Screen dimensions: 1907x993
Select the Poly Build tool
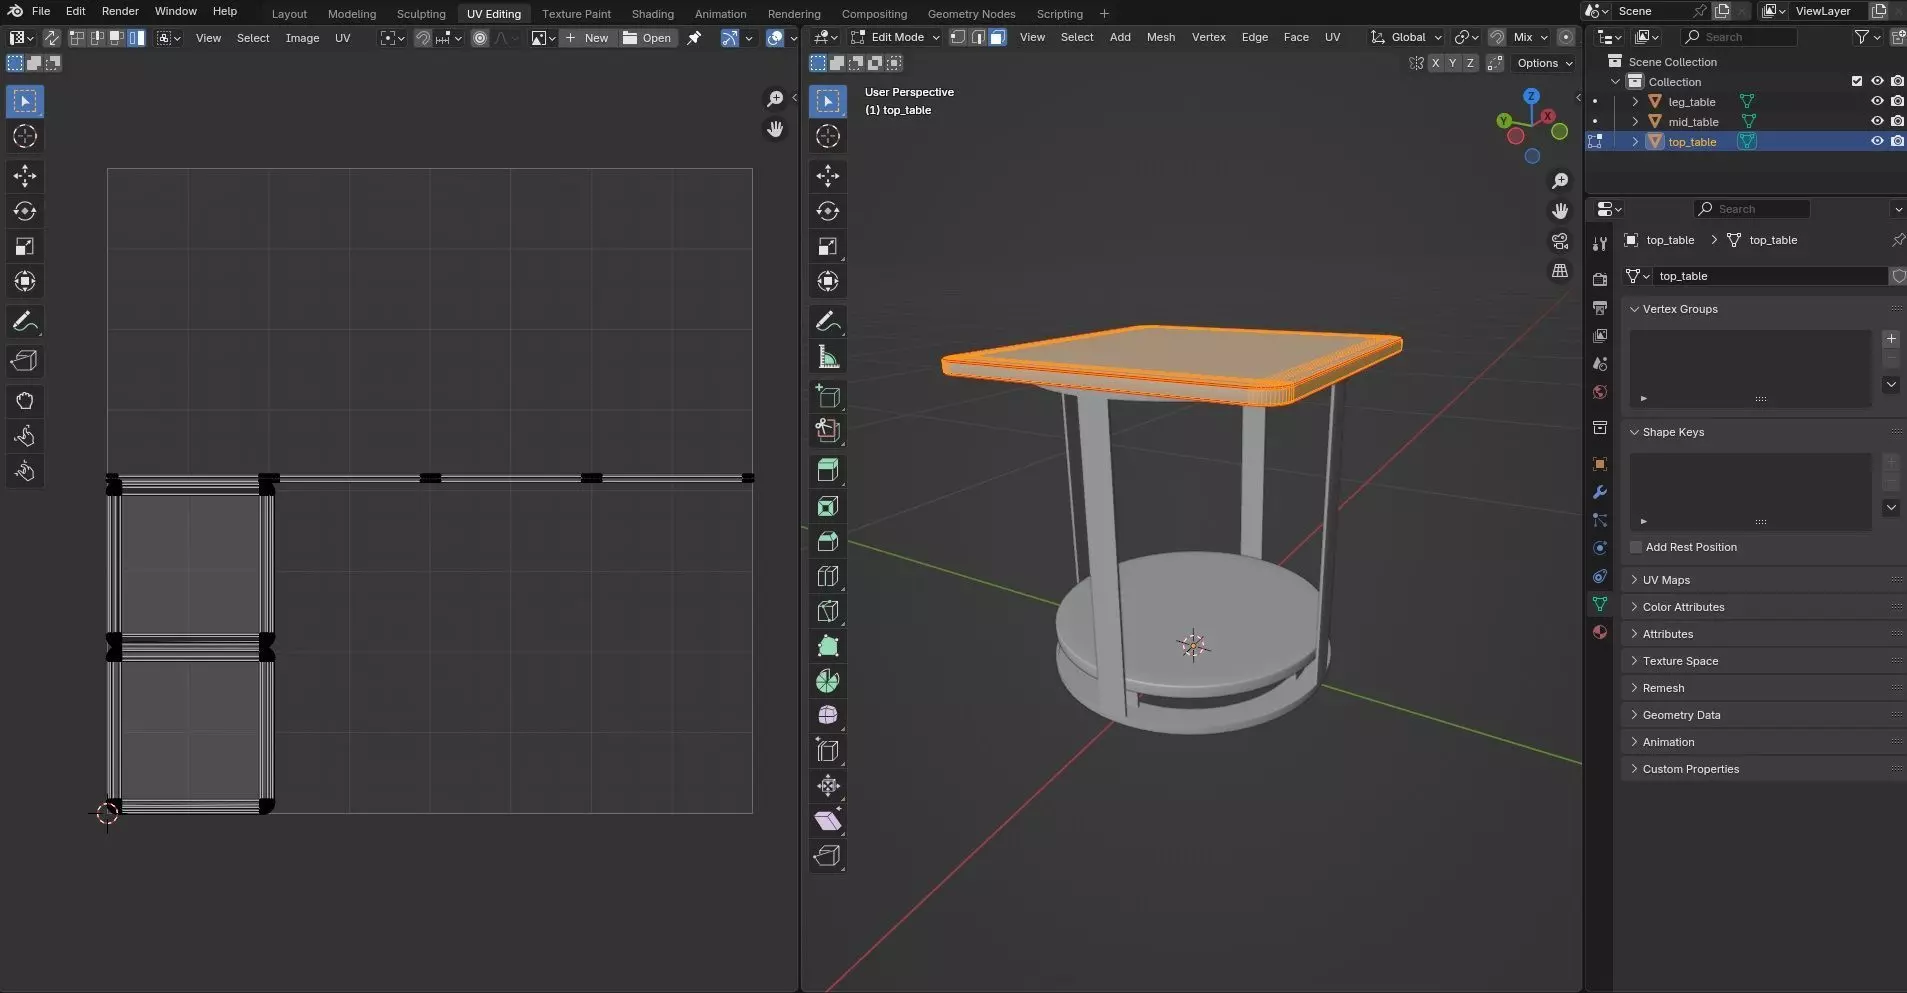coord(828,646)
